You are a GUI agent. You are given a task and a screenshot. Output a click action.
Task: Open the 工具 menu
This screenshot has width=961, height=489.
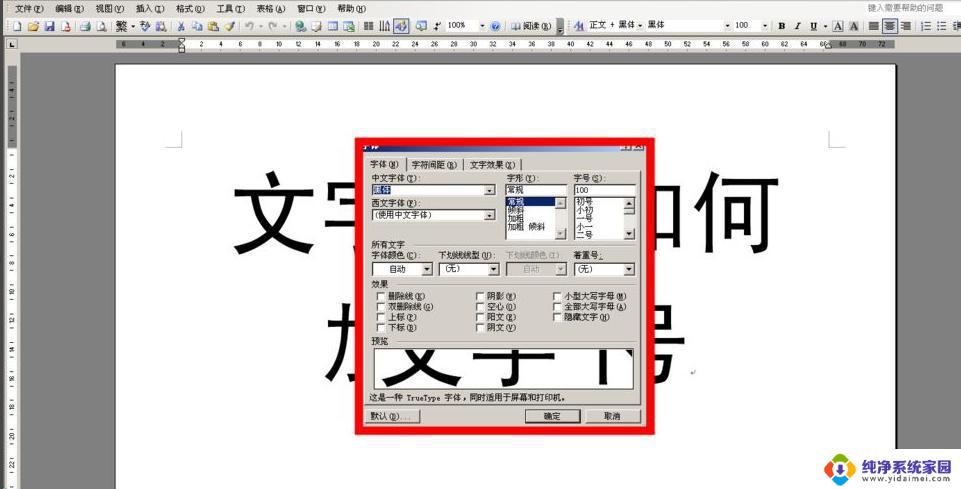(230, 9)
